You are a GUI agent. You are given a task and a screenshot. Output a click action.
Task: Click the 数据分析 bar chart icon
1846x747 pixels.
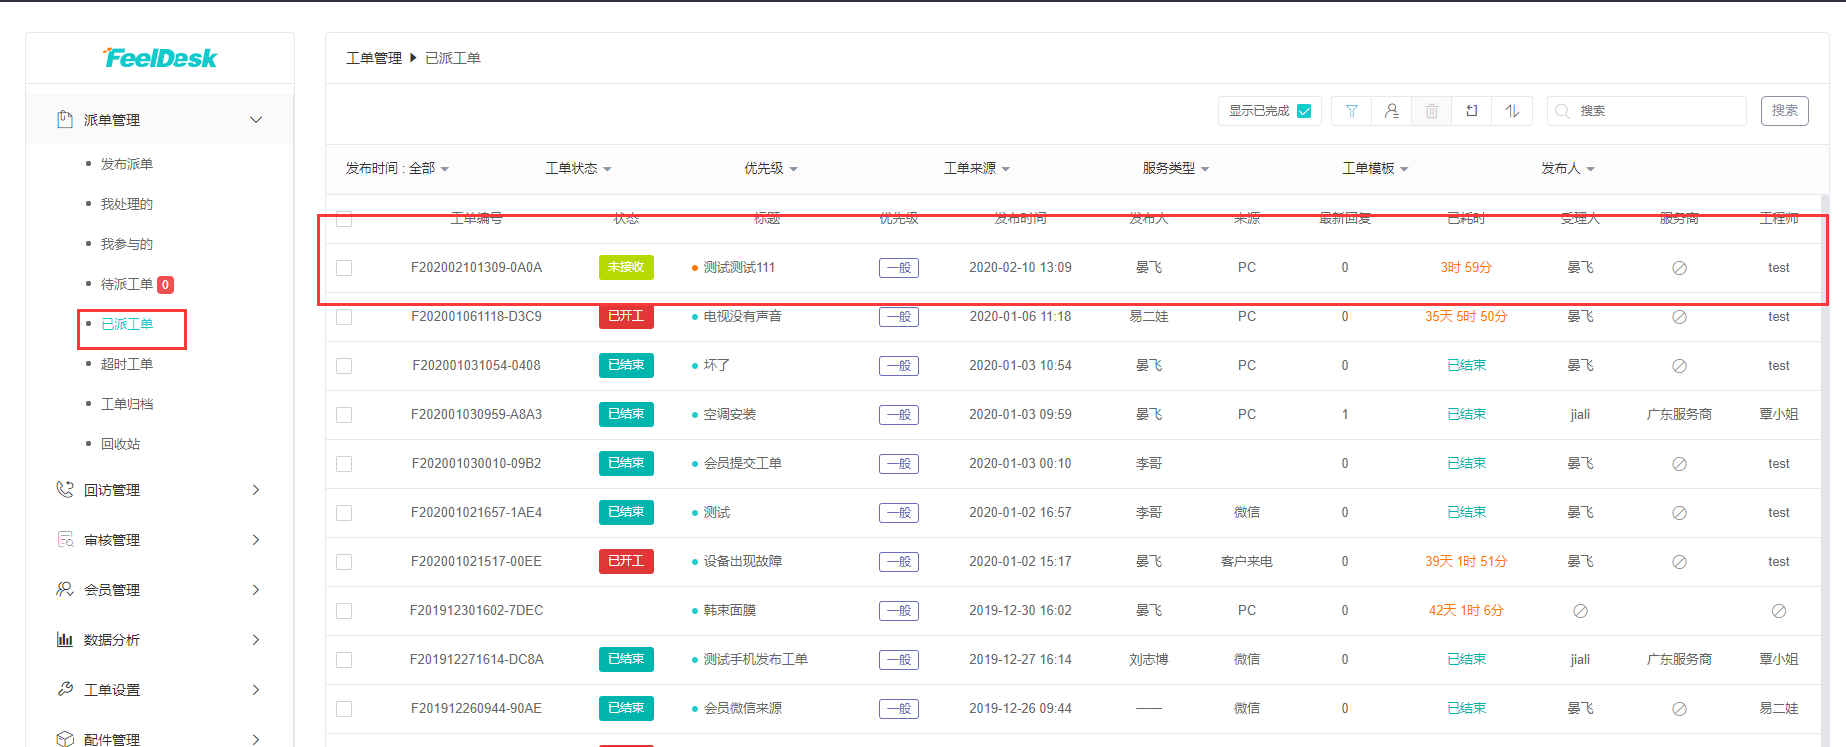(x=65, y=639)
